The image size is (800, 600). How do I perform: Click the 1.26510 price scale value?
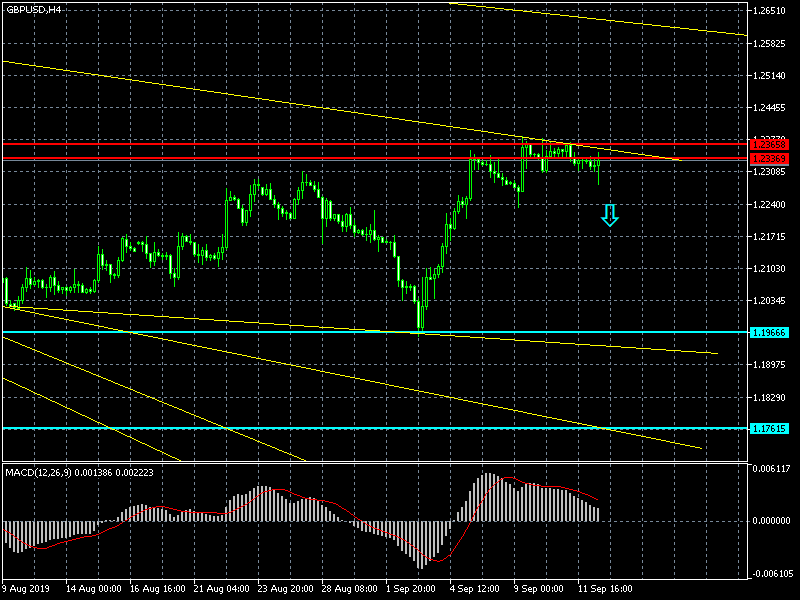[769, 11]
